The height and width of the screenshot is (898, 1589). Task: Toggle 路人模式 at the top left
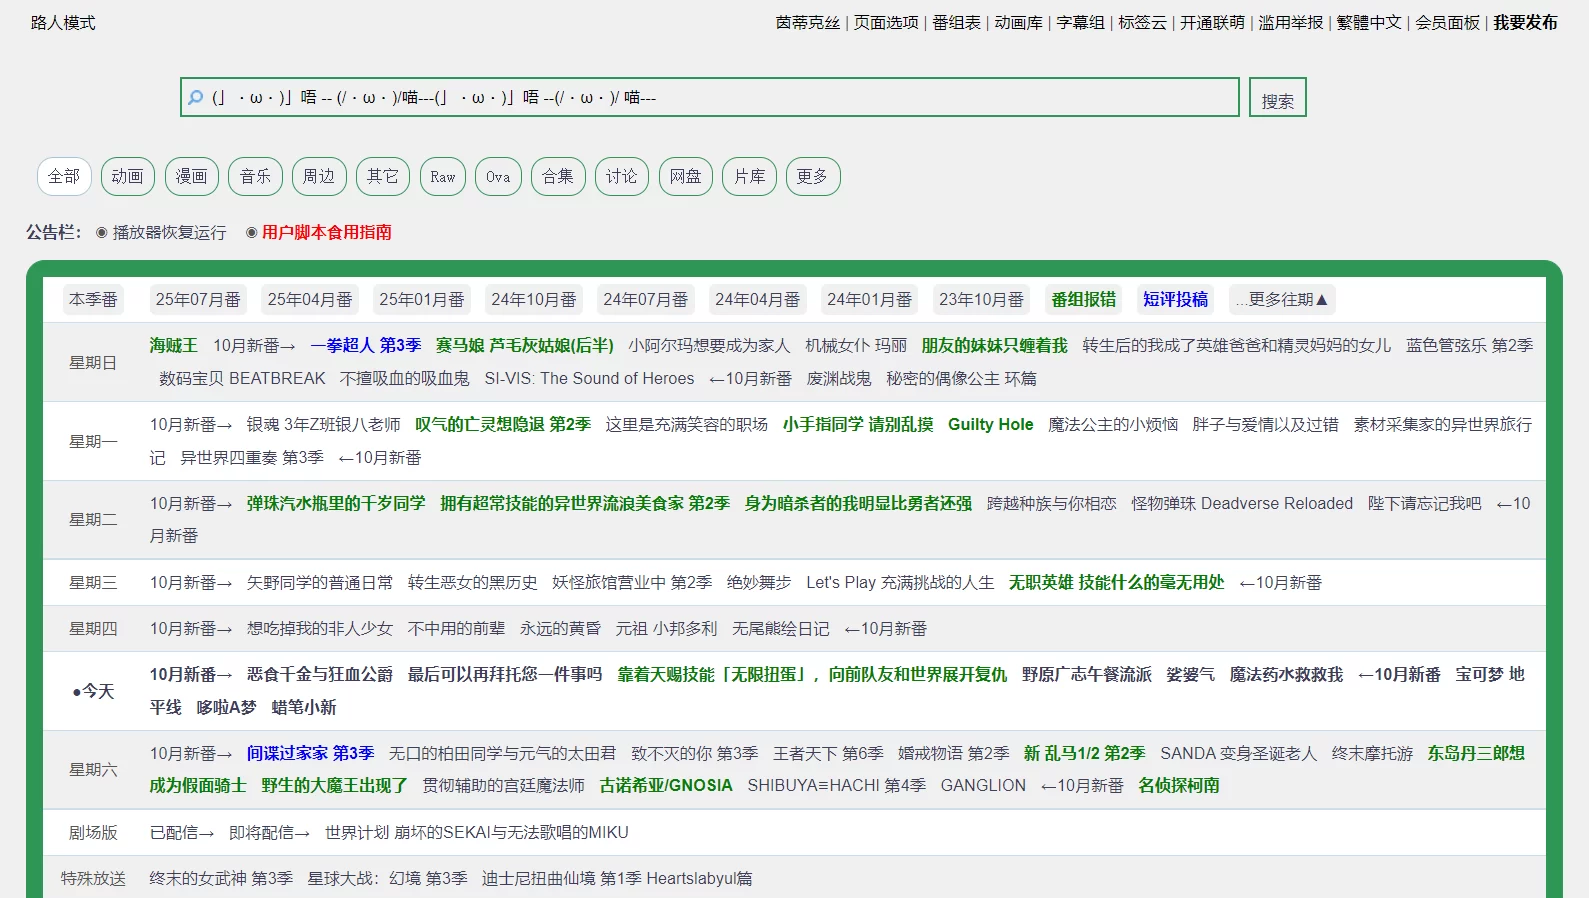(x=63, y=22)
